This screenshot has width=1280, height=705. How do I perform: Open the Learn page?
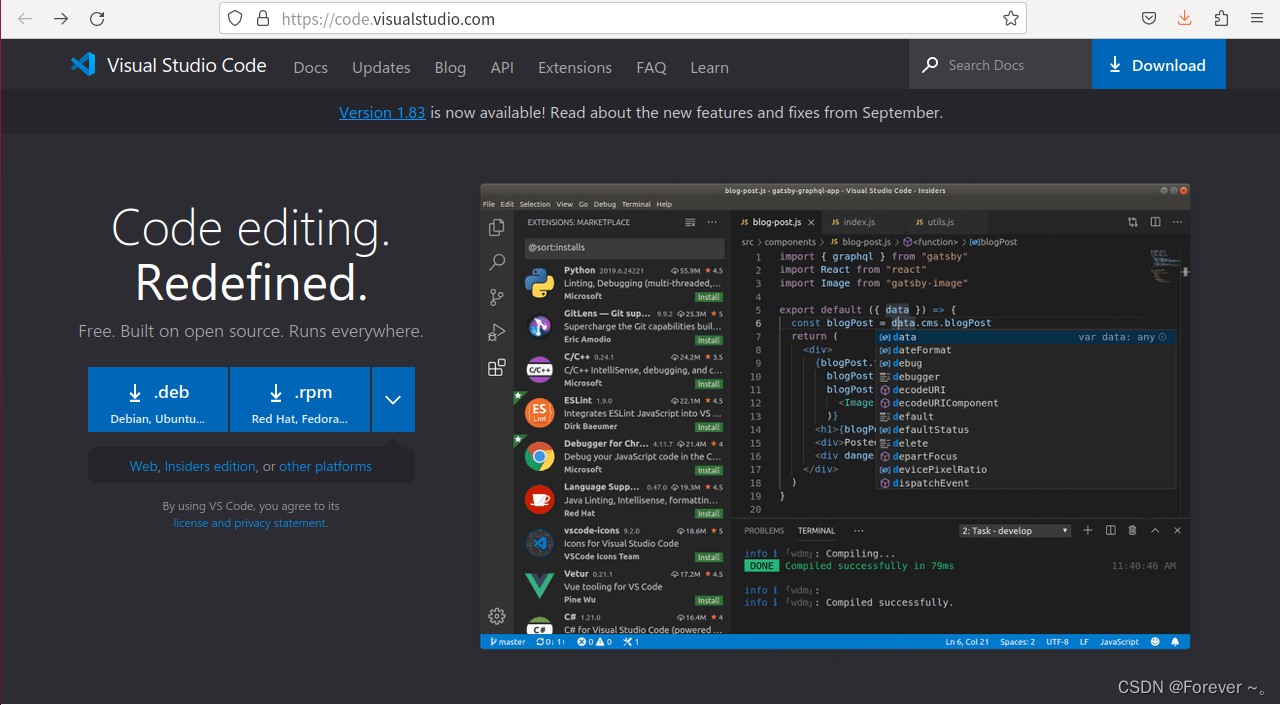pos(709,67)
